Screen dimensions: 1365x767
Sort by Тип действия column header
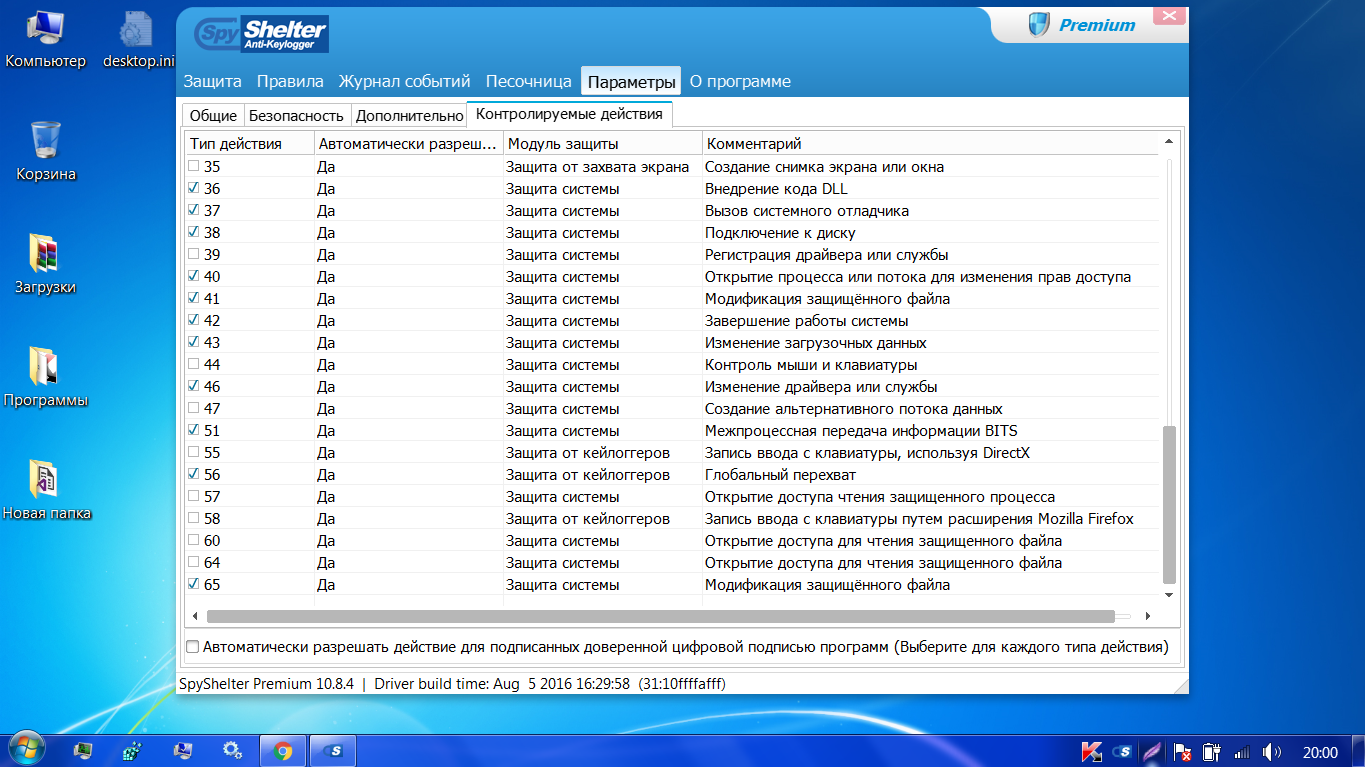(249, 144)
